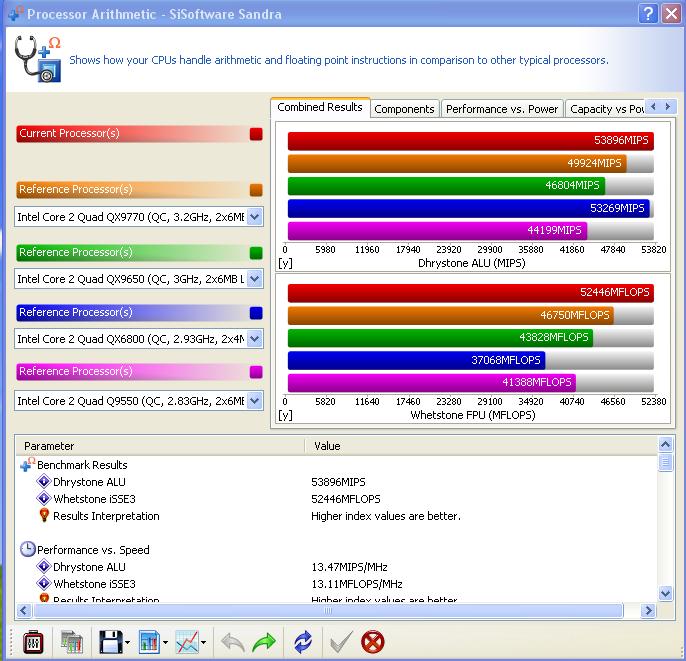Switch to the Combined Results tab
This screenshot has height=661, width=686.
pyautogui.click(x=320, y=107)
